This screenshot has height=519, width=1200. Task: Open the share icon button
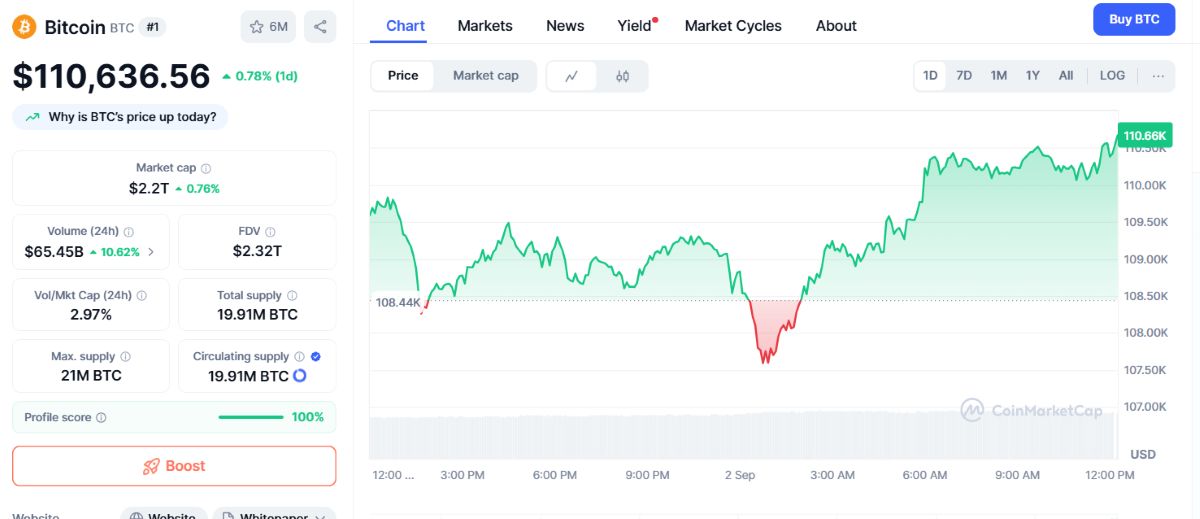click(x=320, y=27)
